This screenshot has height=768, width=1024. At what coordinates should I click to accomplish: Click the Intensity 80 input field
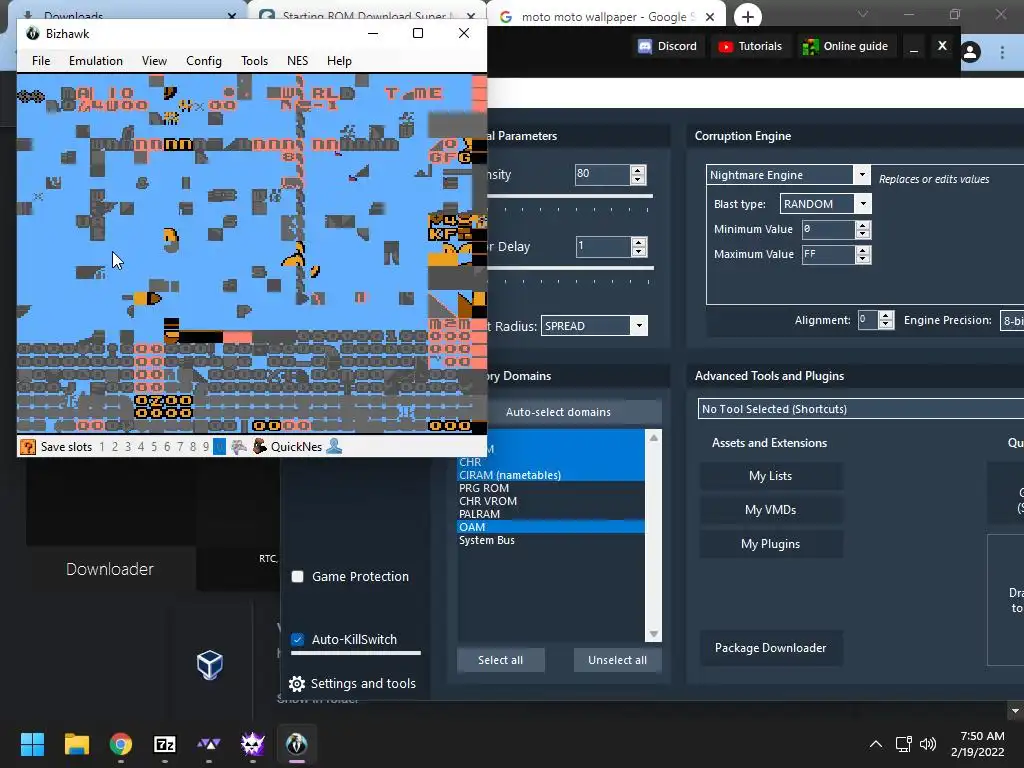(602, 174)
